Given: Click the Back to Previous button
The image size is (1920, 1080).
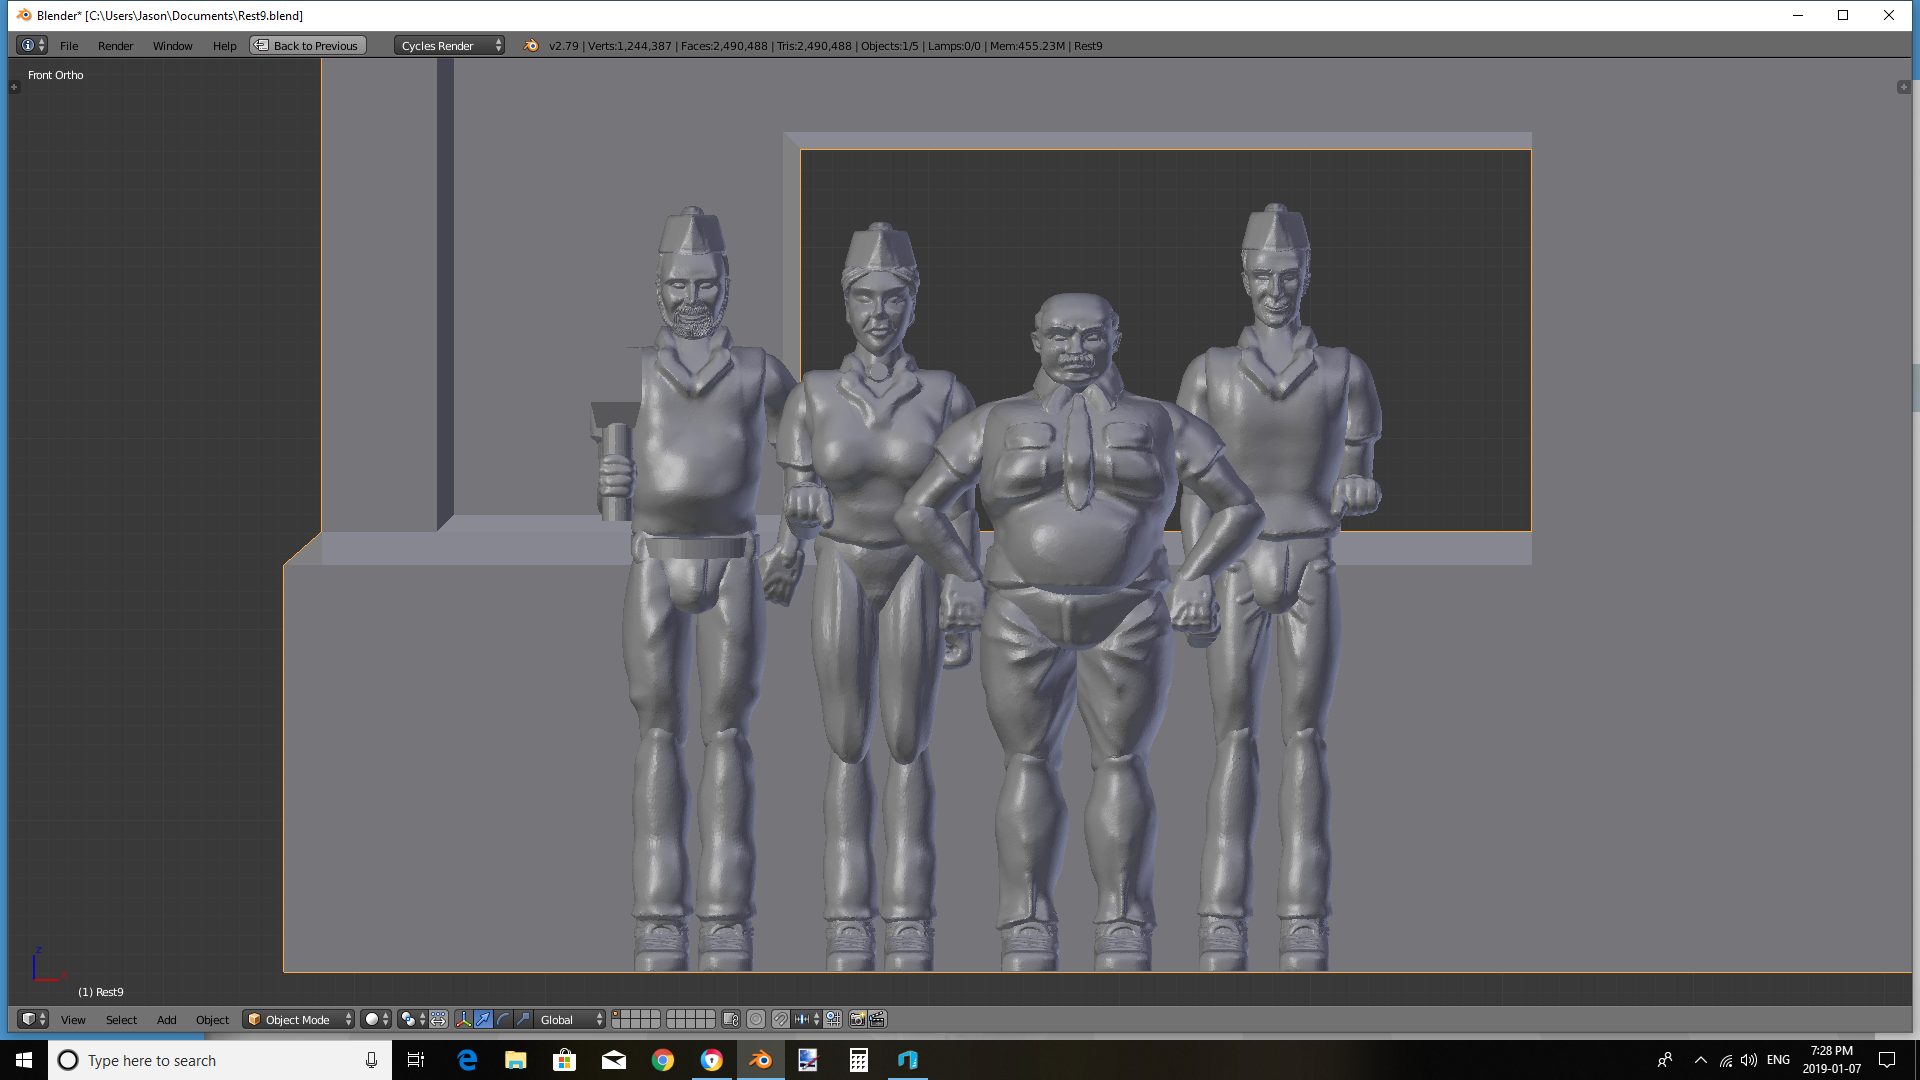Looking at the screenshot, I should point(308,45).
